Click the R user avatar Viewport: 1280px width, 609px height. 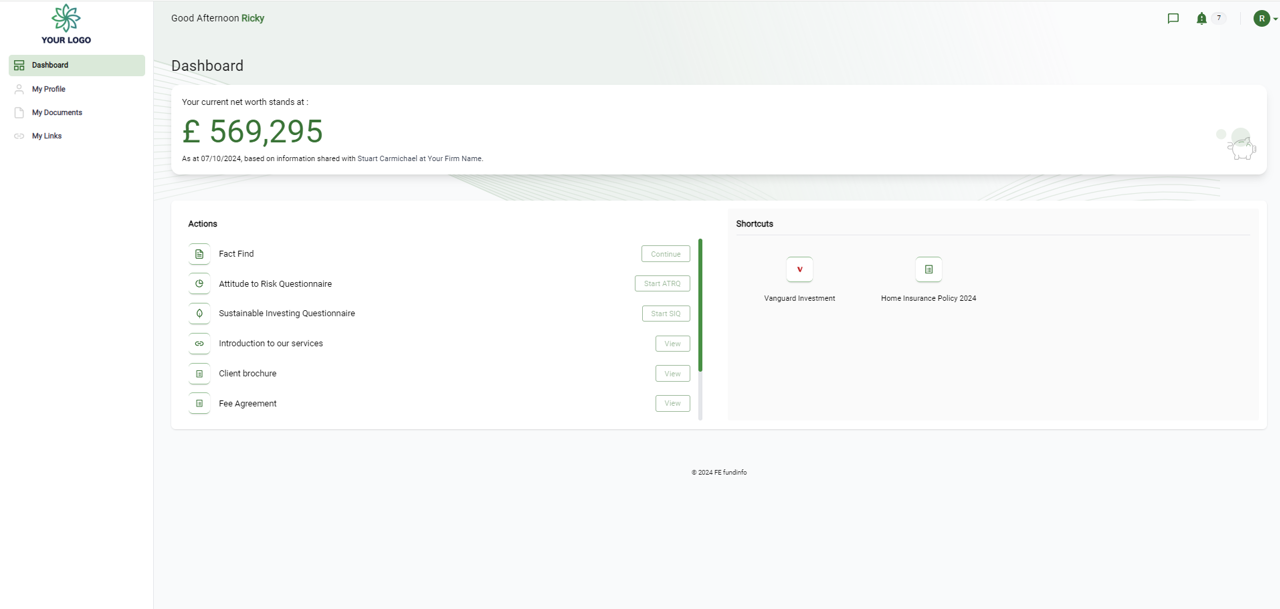tap(1262, 18)
